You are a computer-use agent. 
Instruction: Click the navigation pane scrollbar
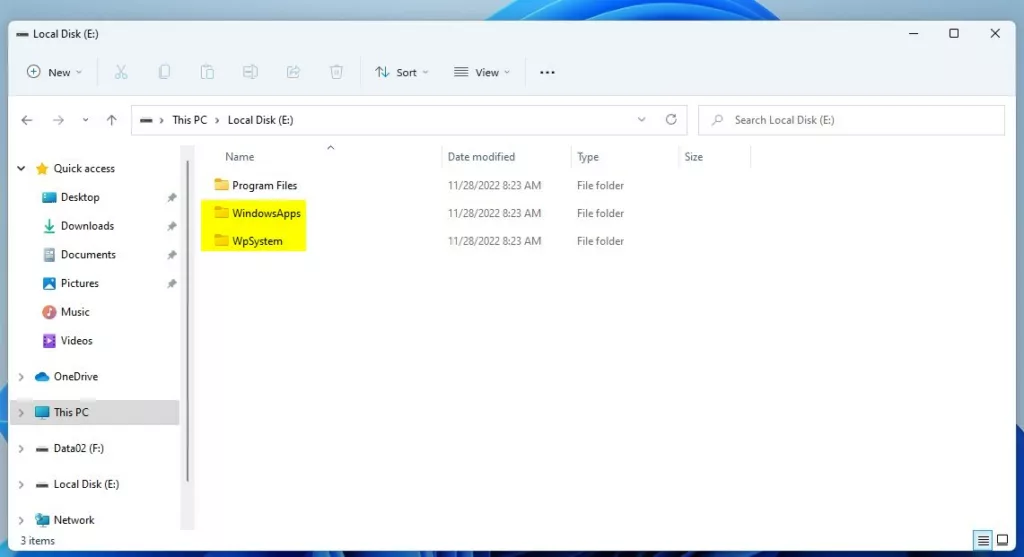(x=187, y=320)
